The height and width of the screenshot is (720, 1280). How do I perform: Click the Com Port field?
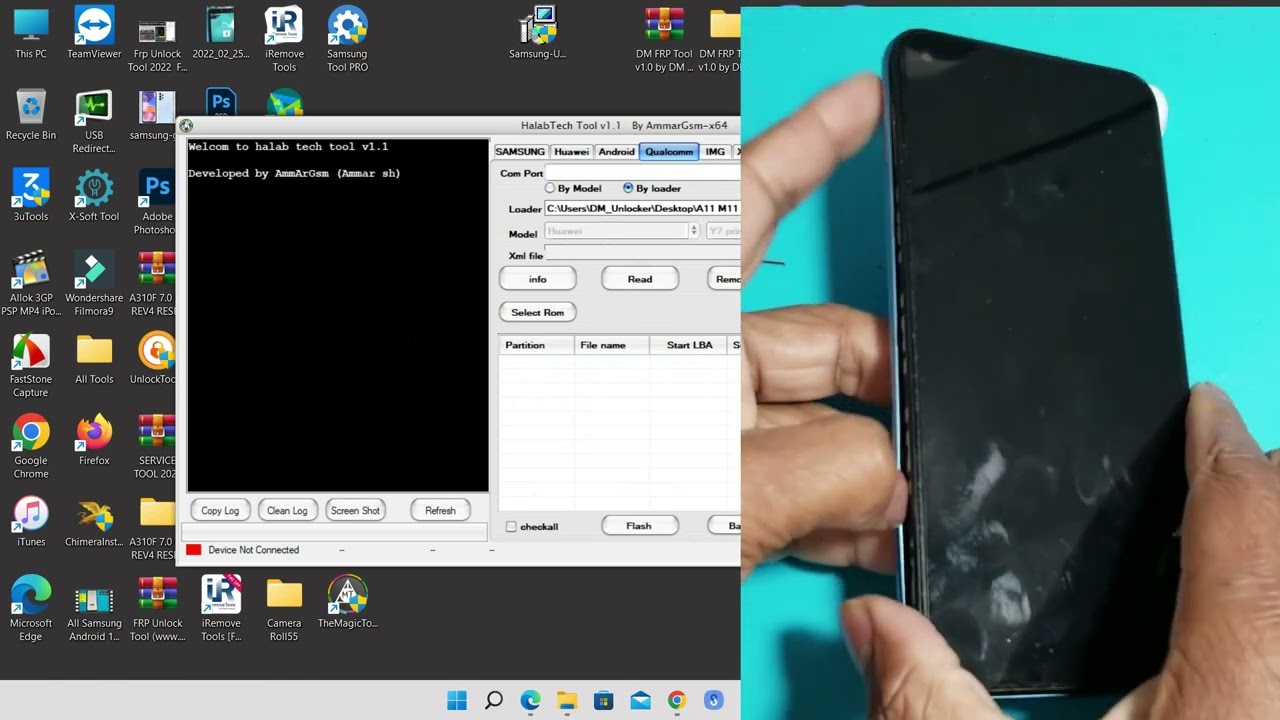tap(642, 173)
